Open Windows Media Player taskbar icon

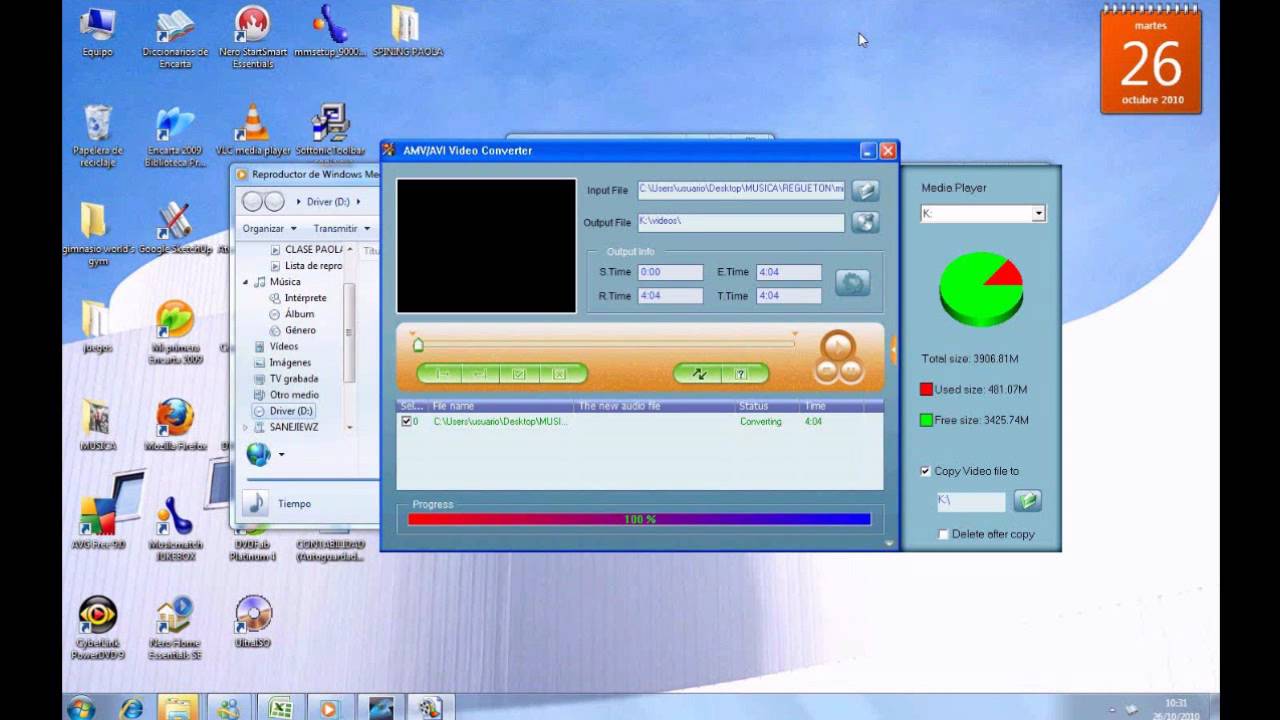coord(328,708)
